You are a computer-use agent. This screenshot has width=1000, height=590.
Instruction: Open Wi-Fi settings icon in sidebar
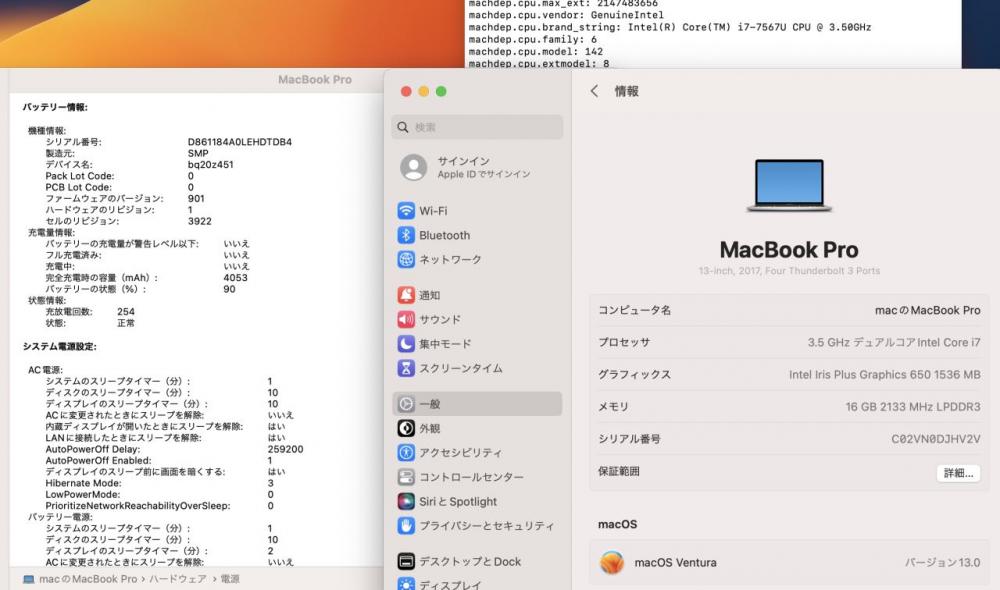click(x=406, y=210)
